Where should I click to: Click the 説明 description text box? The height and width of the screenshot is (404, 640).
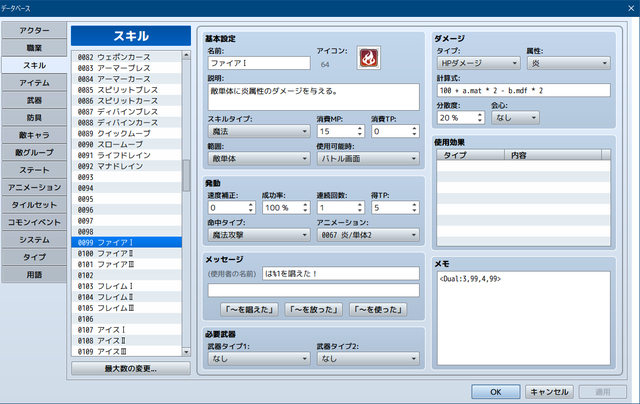313,97
